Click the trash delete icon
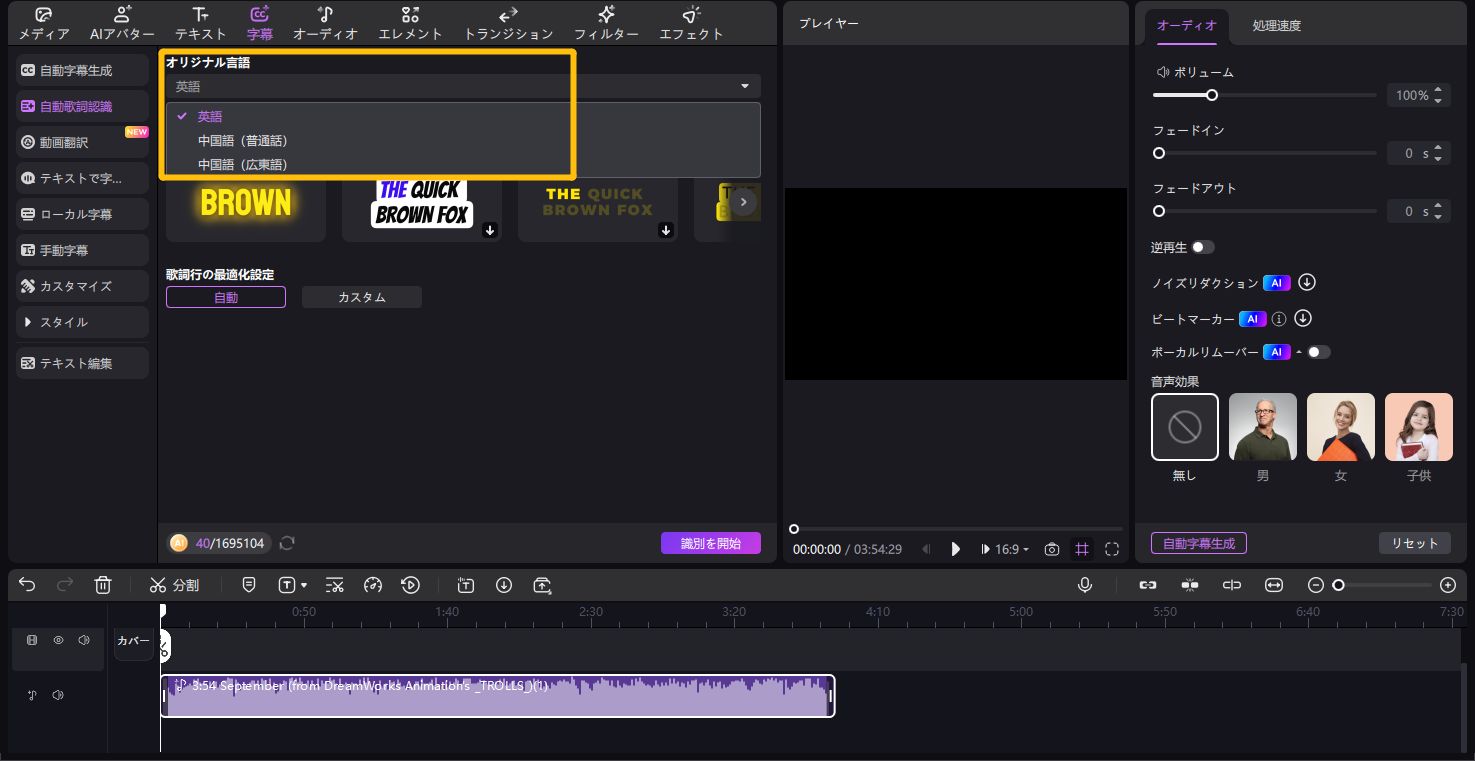The image size is (1475, 761). pos(103,585)
